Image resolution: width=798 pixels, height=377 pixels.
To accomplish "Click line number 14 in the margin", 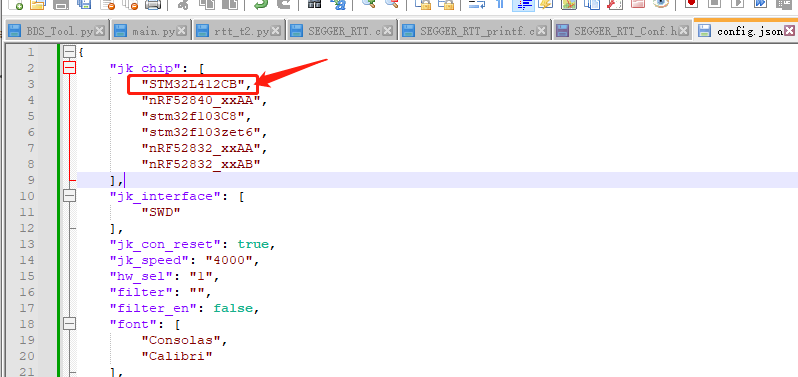I will [x=26, y=260].
